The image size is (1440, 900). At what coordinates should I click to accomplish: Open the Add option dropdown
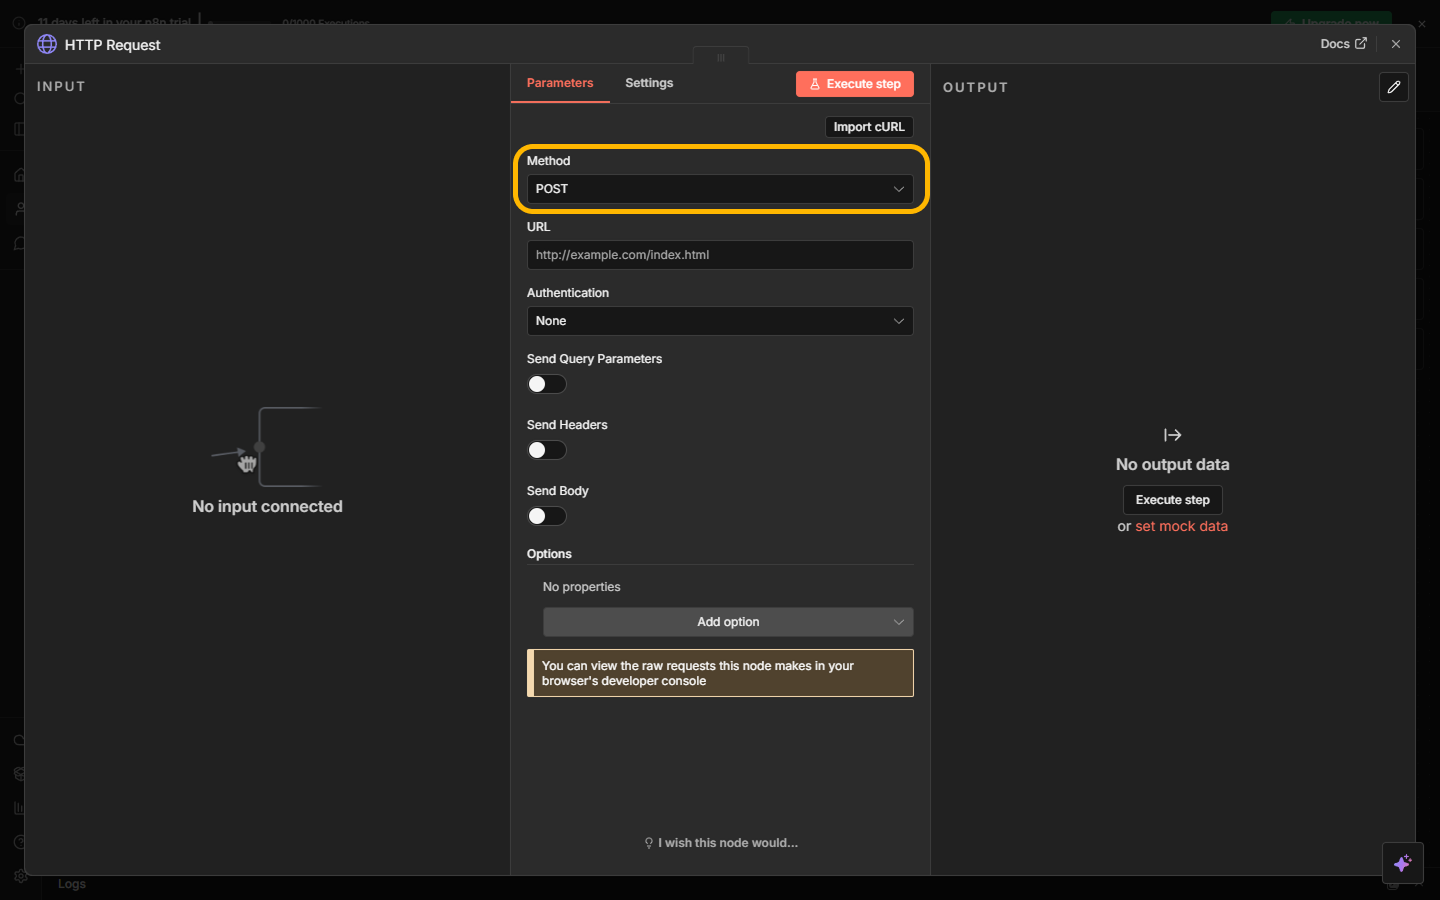click(727, 622)
